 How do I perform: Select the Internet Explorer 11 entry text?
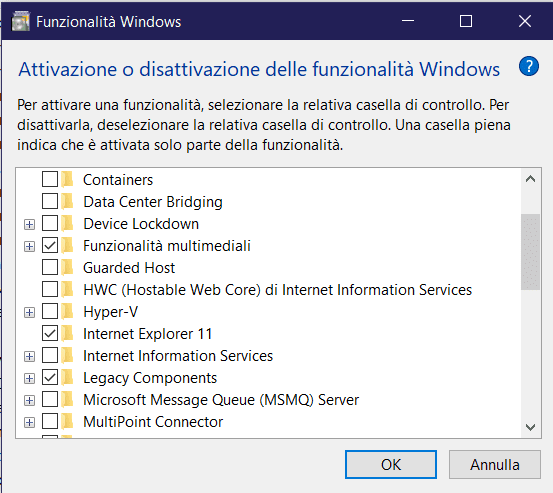tap(147, 334)
